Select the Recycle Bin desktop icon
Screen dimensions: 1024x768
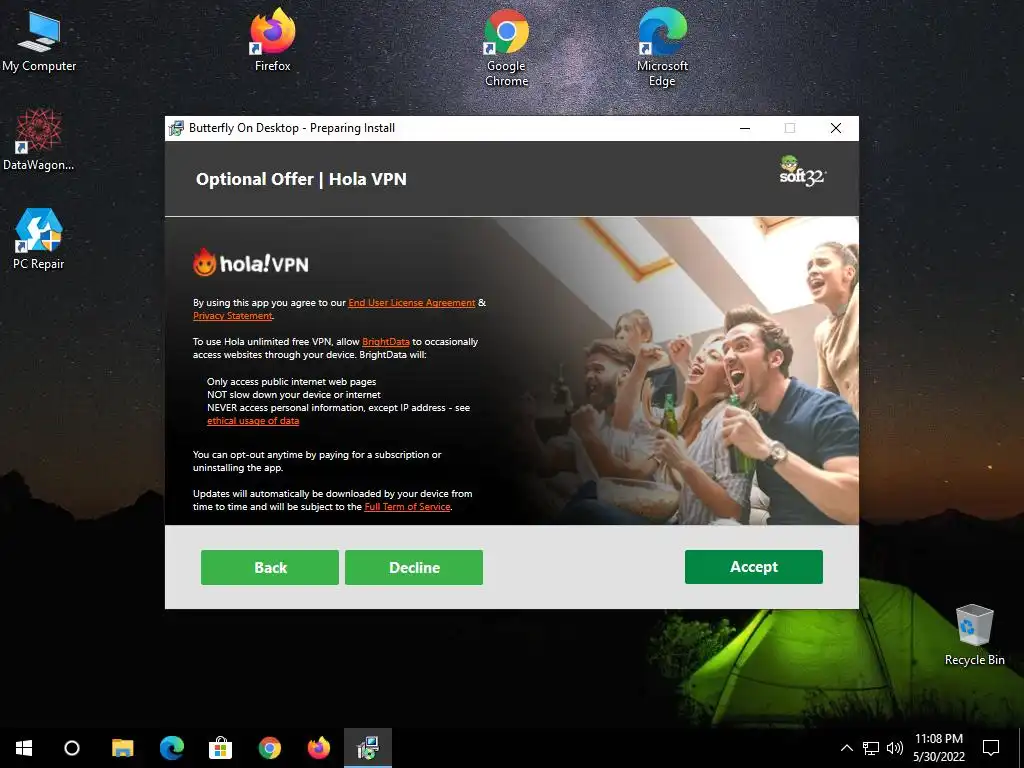click(x=974, y=635)
